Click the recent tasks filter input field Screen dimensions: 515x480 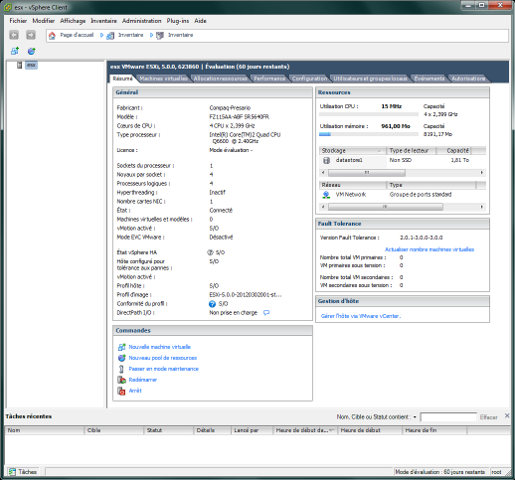[x=448, y=417]
